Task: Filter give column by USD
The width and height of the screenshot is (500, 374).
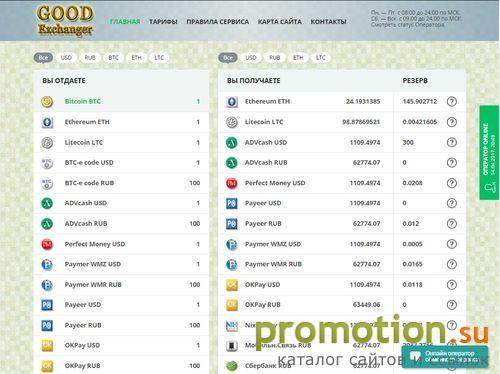Action: pos(66,58)
